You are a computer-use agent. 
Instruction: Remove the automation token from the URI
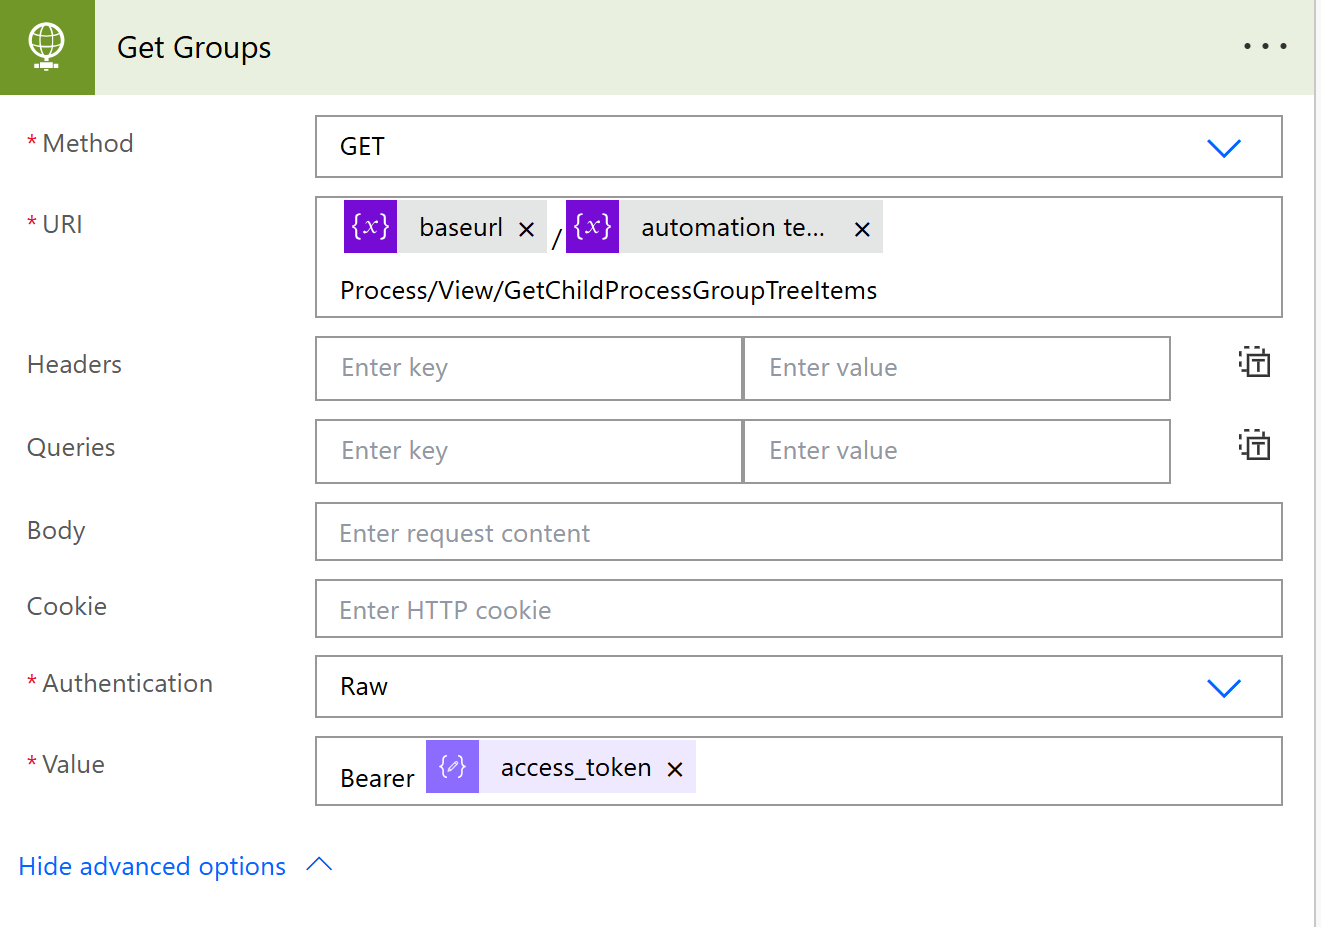861,229
